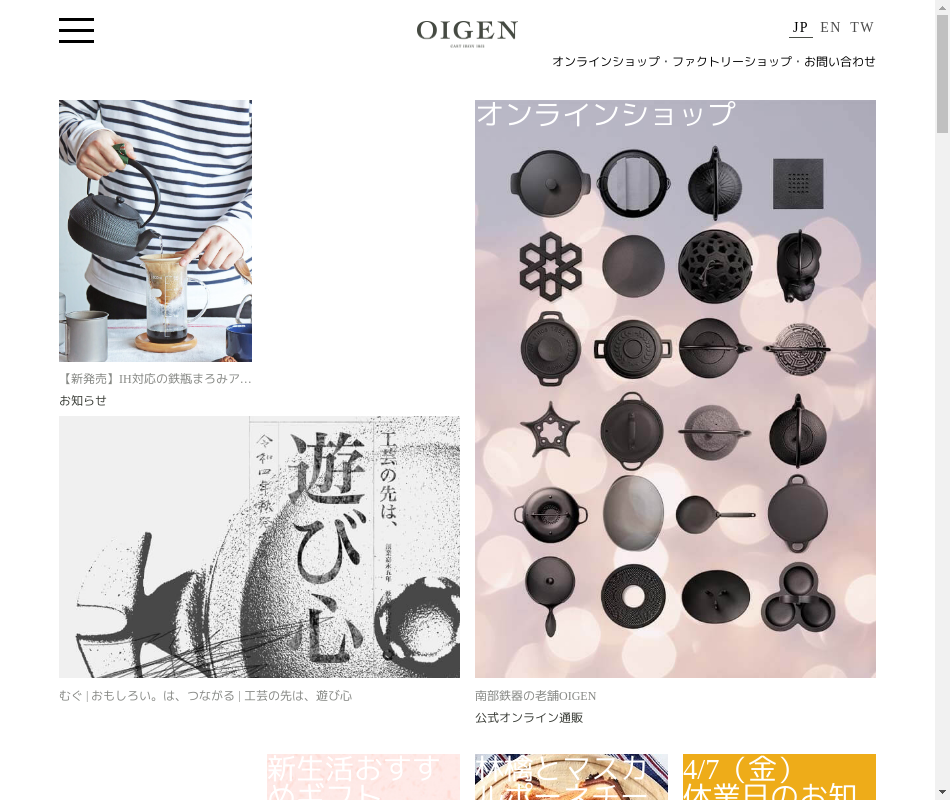950x800 pixels.
Task: Open the teapot coffee pouring photo
Action: [155, 231]
